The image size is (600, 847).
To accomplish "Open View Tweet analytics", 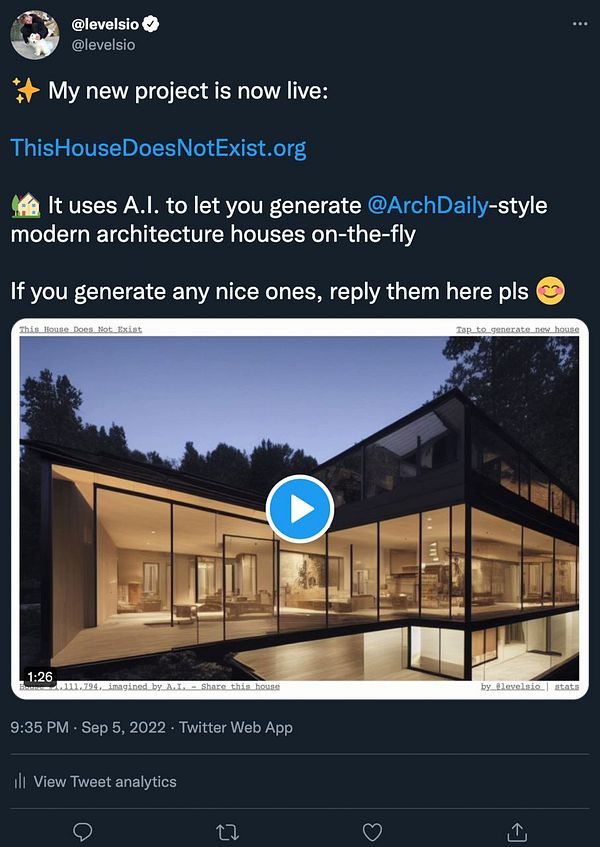I will [x=105, y=781].
